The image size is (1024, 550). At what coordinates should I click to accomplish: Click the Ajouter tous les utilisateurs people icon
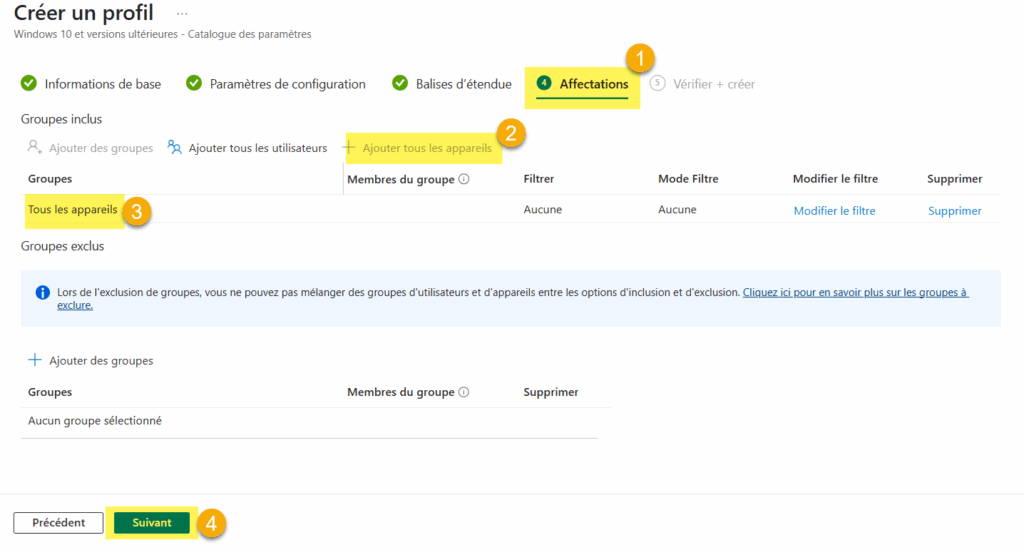(x=174, y=147)
